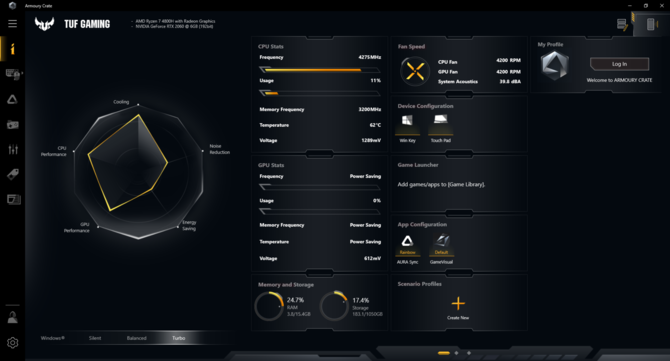
Task: Click the '612mV' GPU voltage value
Action: [372, 258]
